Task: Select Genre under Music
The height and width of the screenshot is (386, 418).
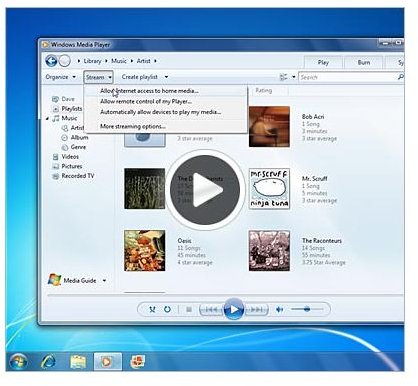Action: coord(74,147)
